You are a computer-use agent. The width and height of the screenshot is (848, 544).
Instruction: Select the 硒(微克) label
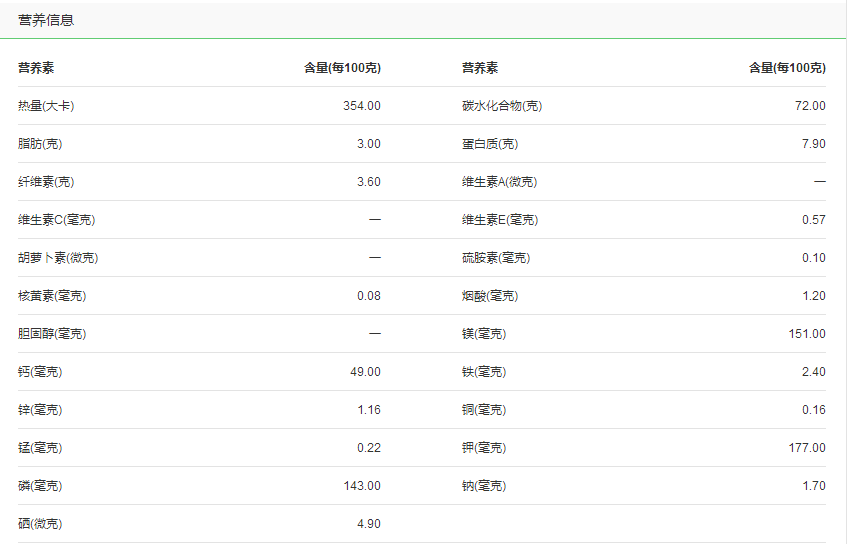[40, 524]
